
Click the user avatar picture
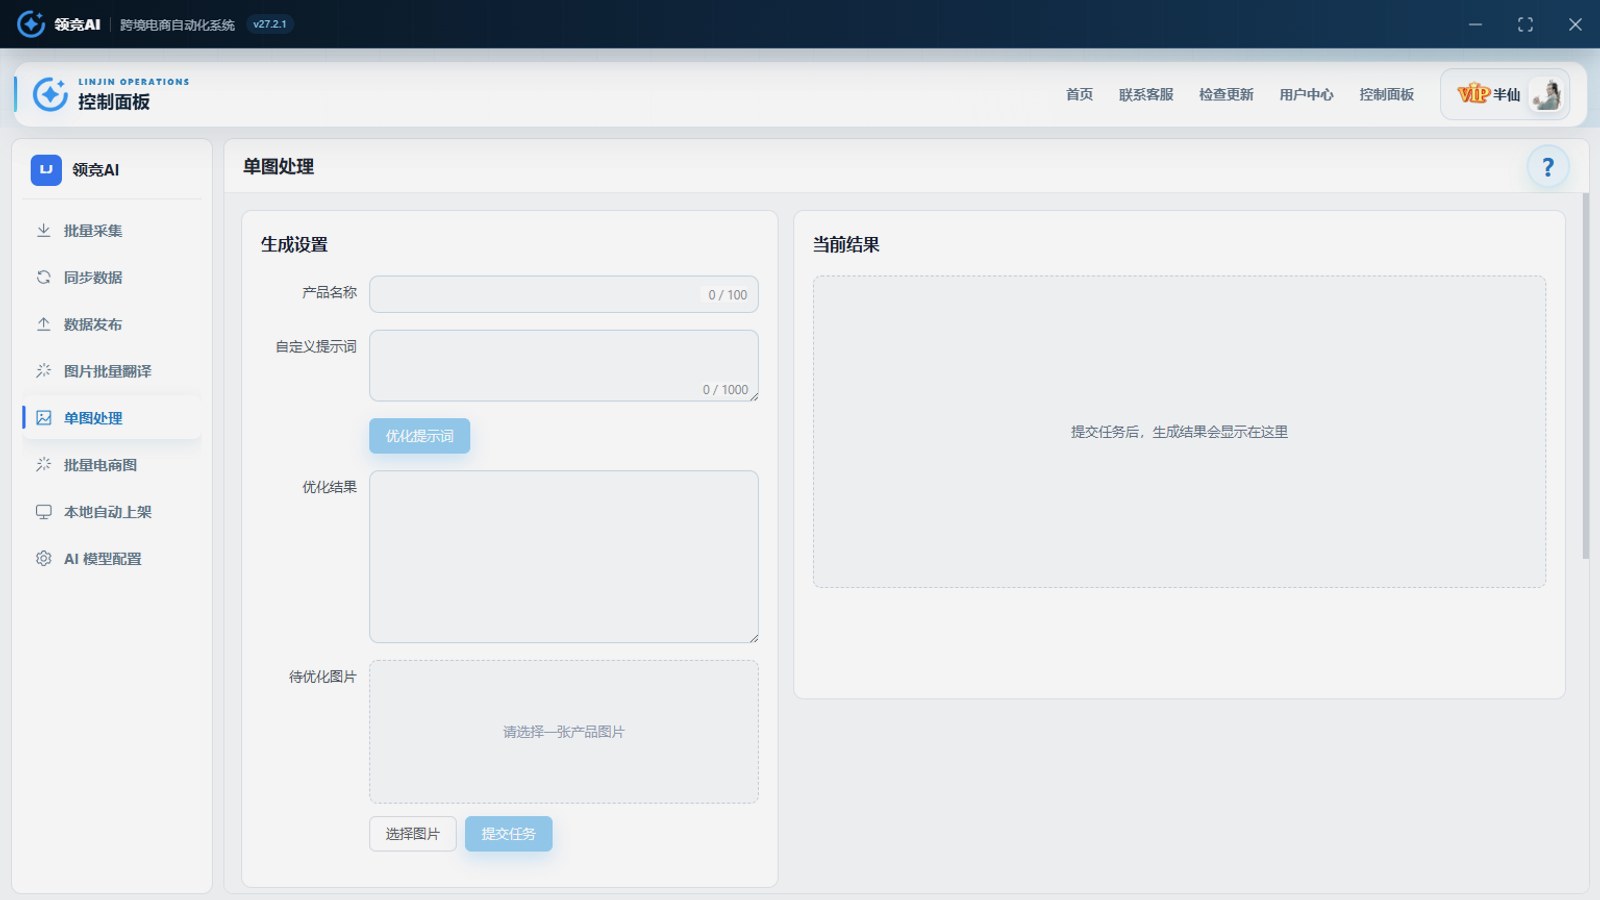1547,95
